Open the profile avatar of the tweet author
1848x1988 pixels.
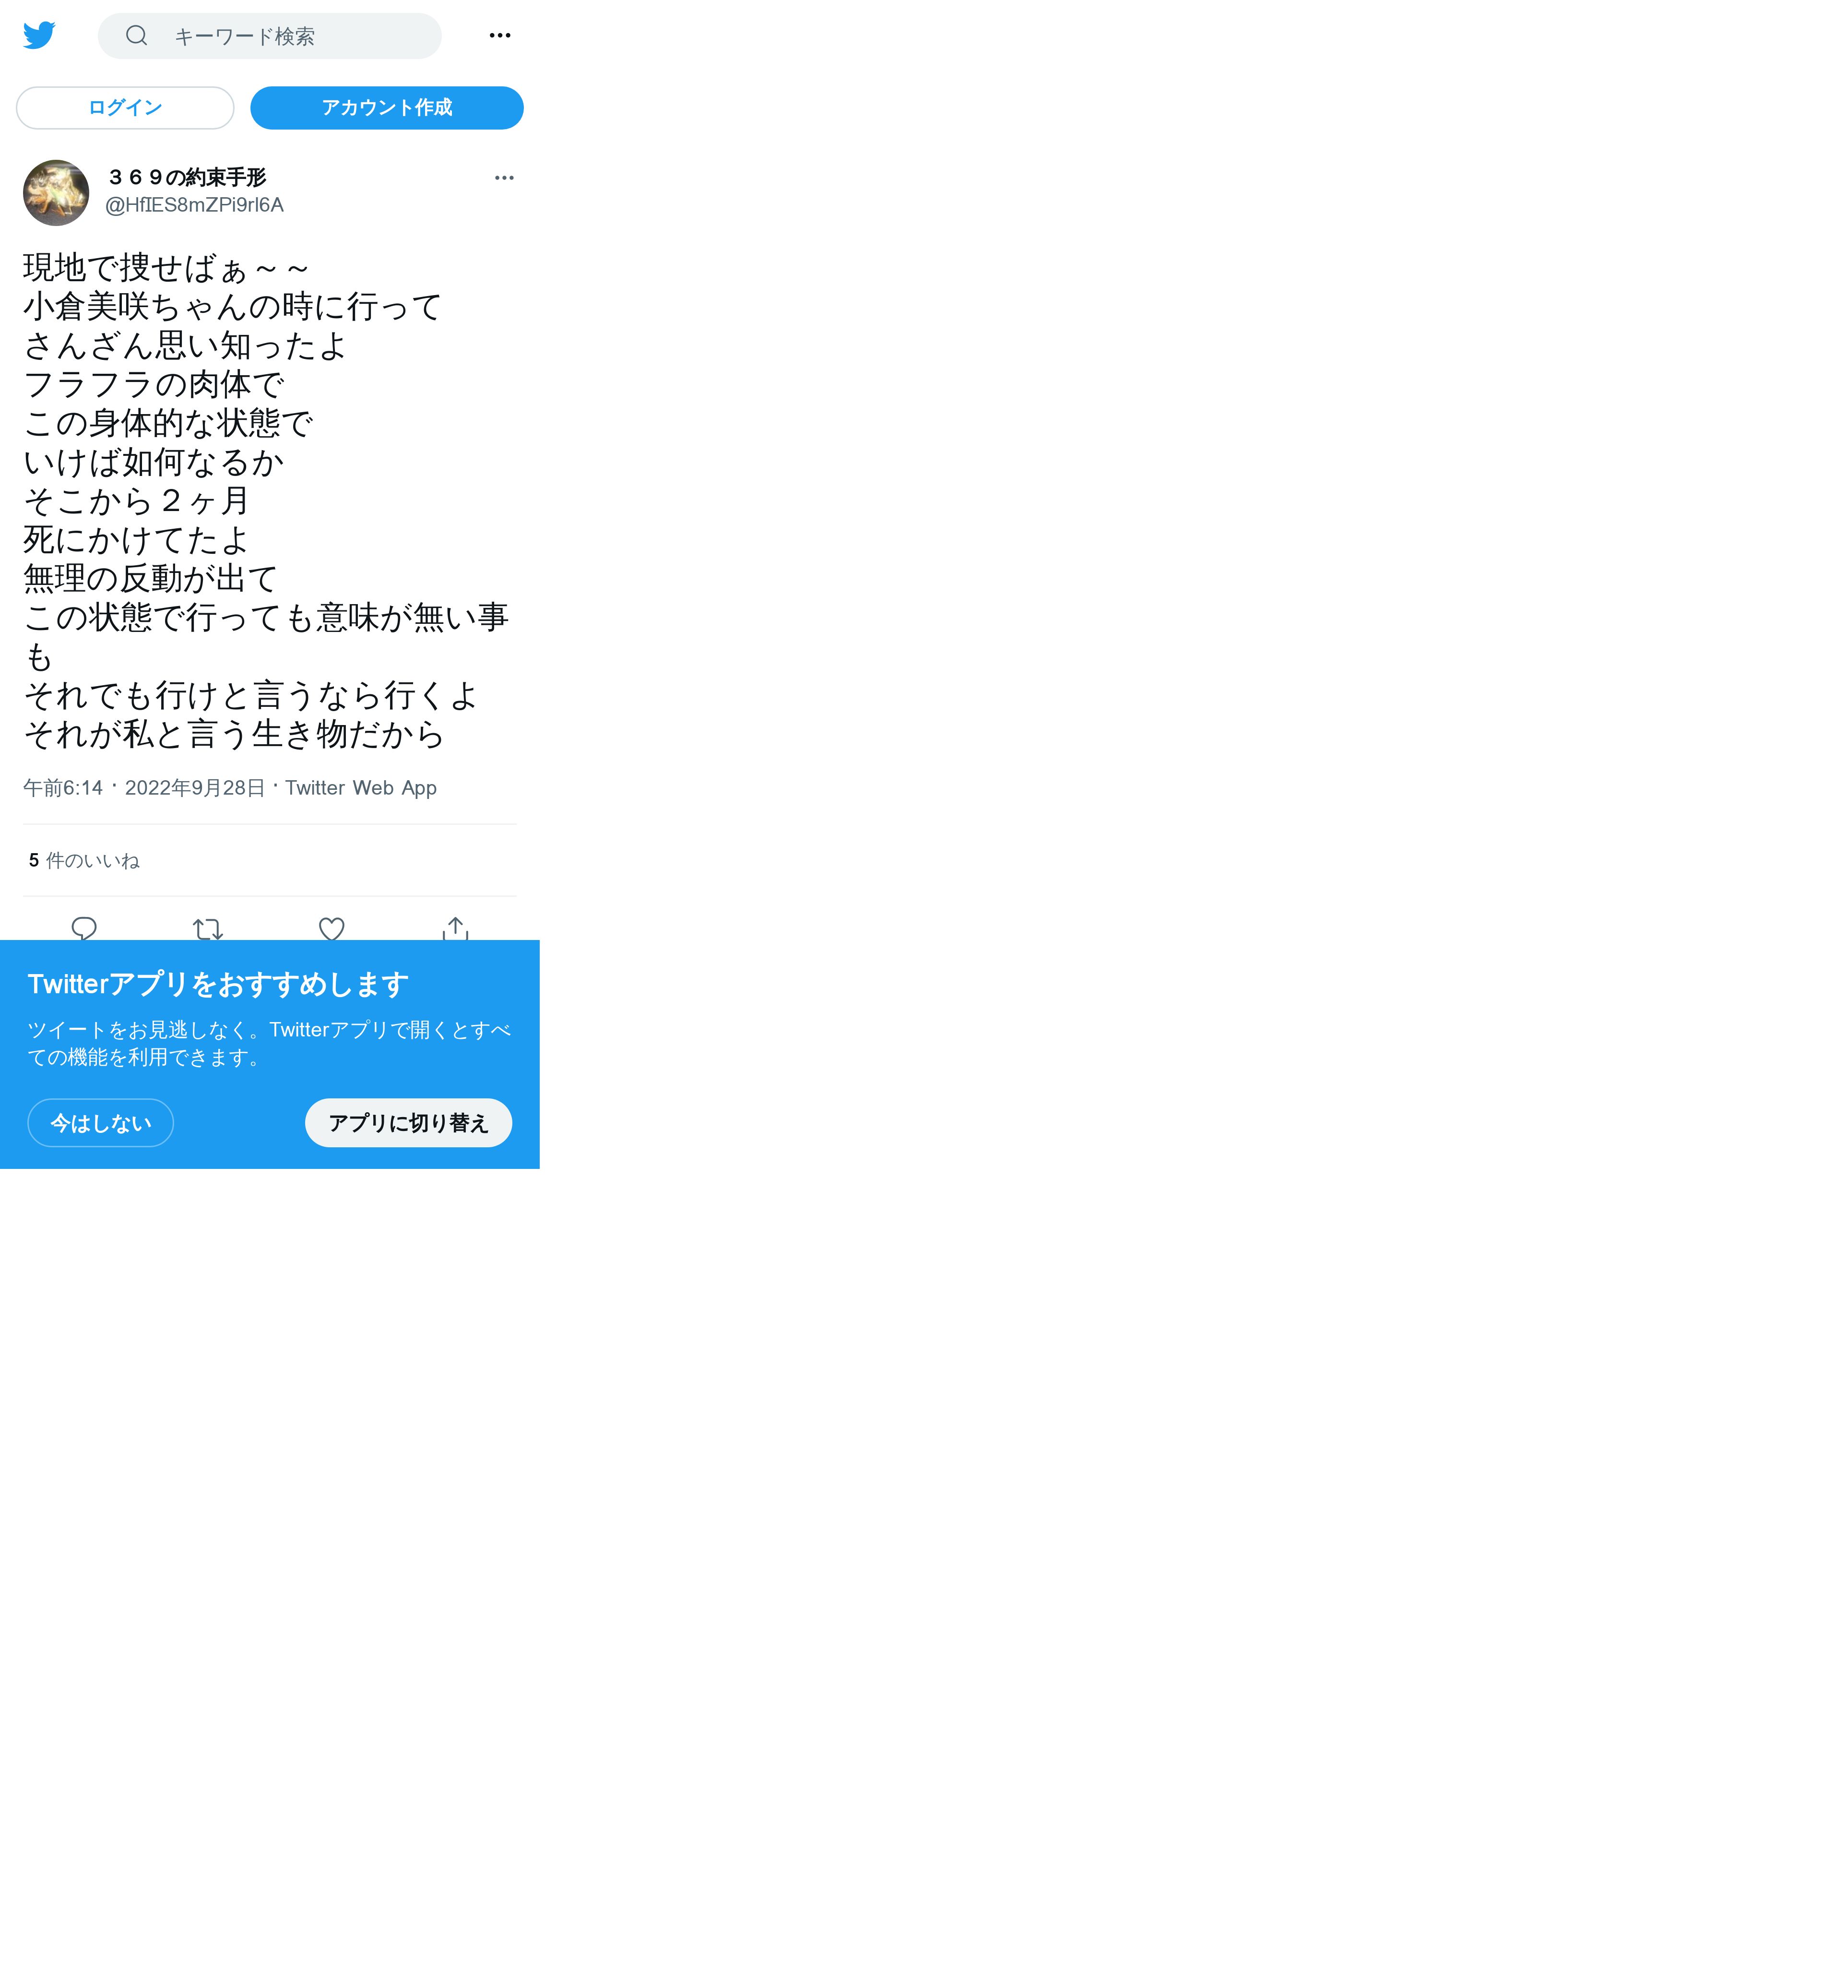[56, 192]
